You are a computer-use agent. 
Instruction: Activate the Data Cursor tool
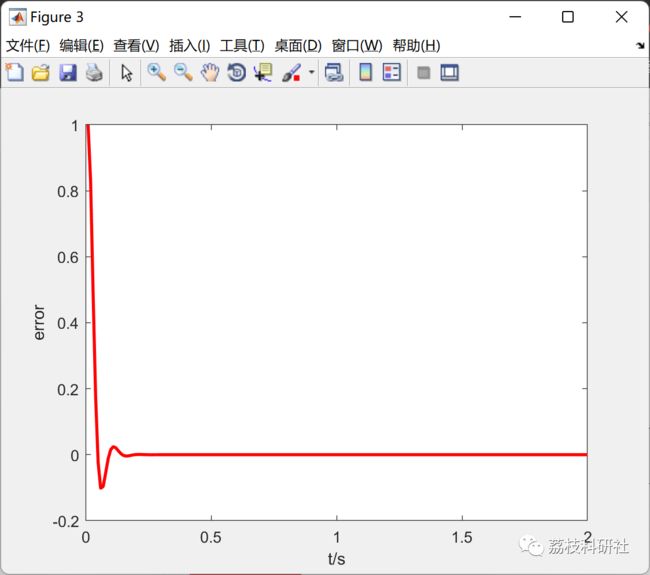263,73
